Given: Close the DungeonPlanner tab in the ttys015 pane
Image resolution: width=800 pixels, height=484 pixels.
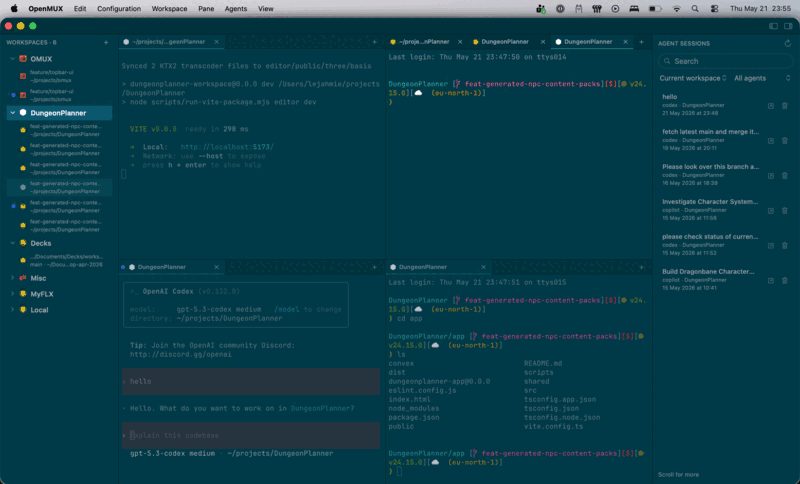Looking at the screenshot, I should tap(483, 267).
